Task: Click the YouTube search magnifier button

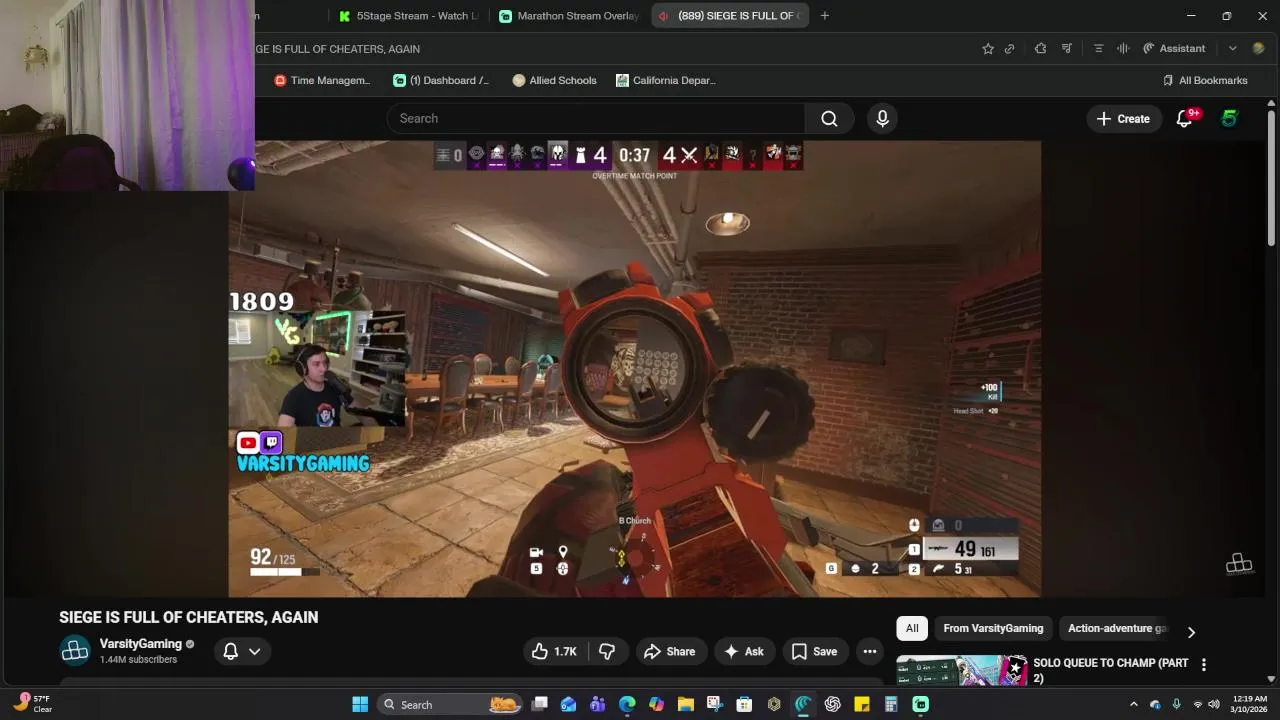Action: tap(829, 118)
